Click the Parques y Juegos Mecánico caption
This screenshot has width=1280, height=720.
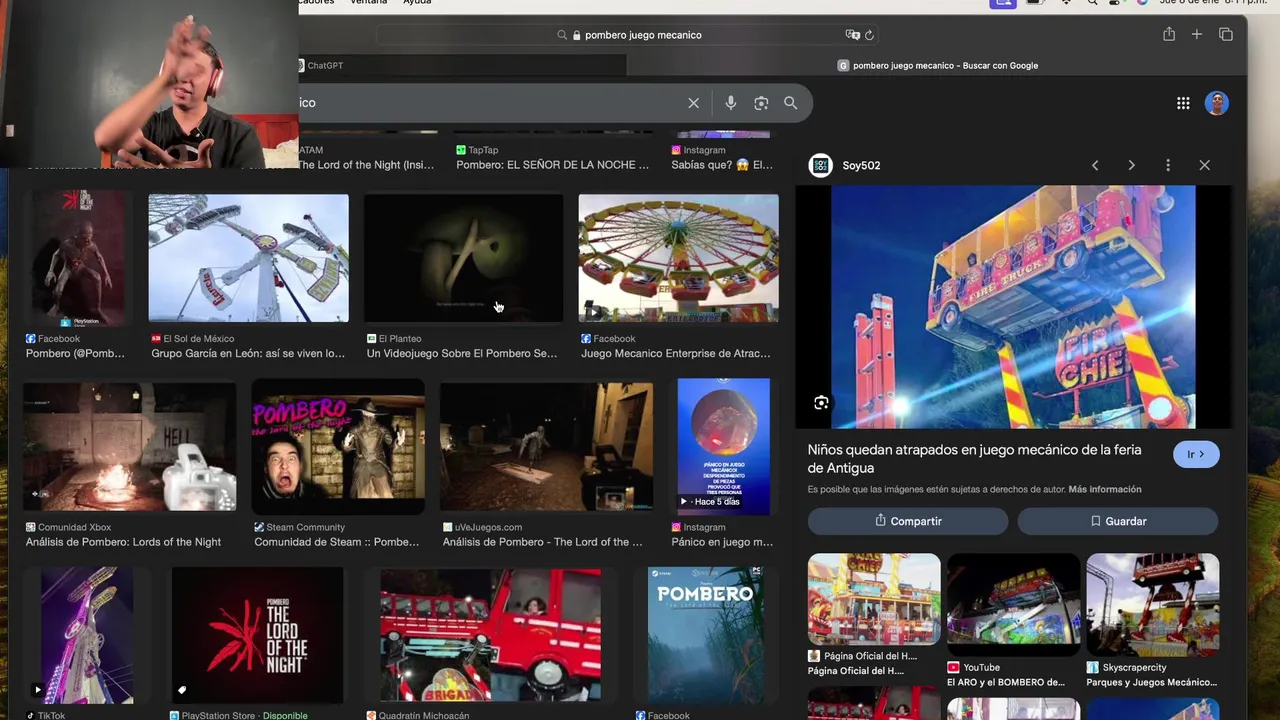coord(1152,682)
